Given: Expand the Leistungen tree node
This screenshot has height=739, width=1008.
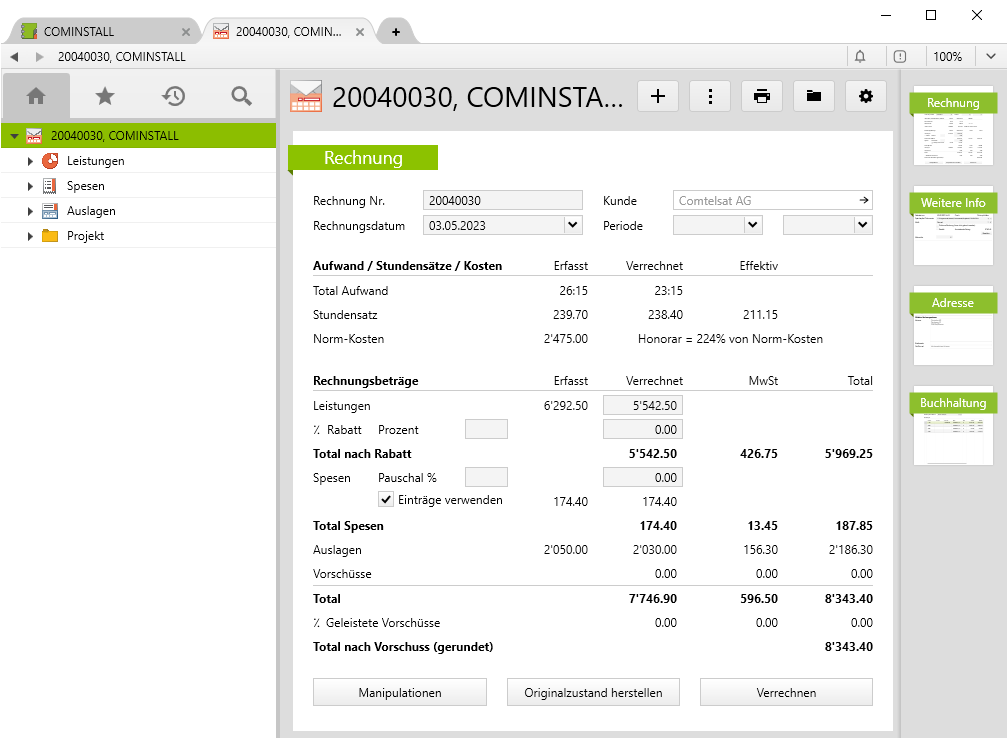Looking at the screenshot, I should tap(30, 161).
